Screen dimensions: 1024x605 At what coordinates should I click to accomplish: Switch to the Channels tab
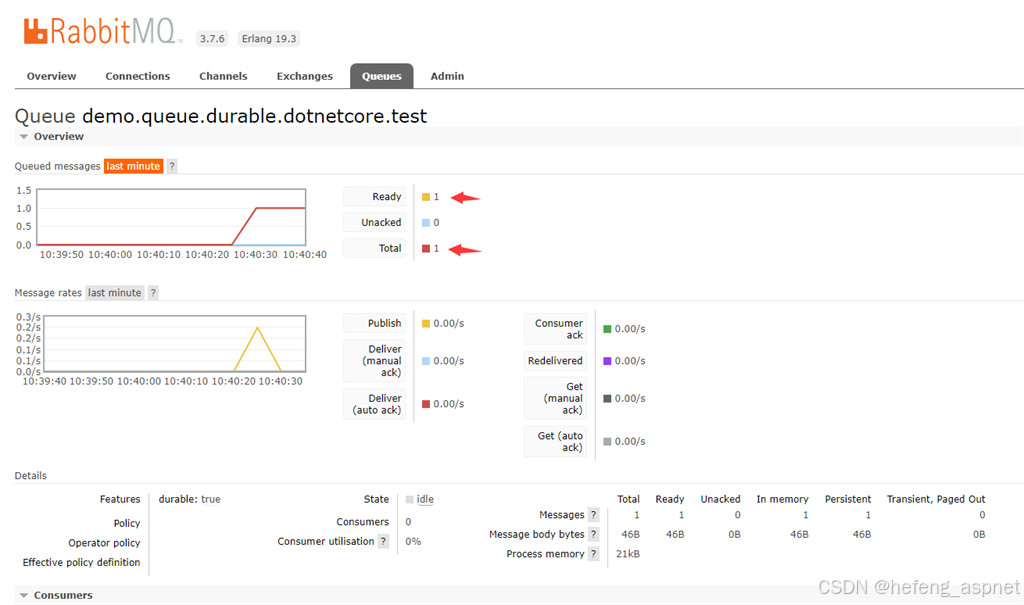coord(223,76)
